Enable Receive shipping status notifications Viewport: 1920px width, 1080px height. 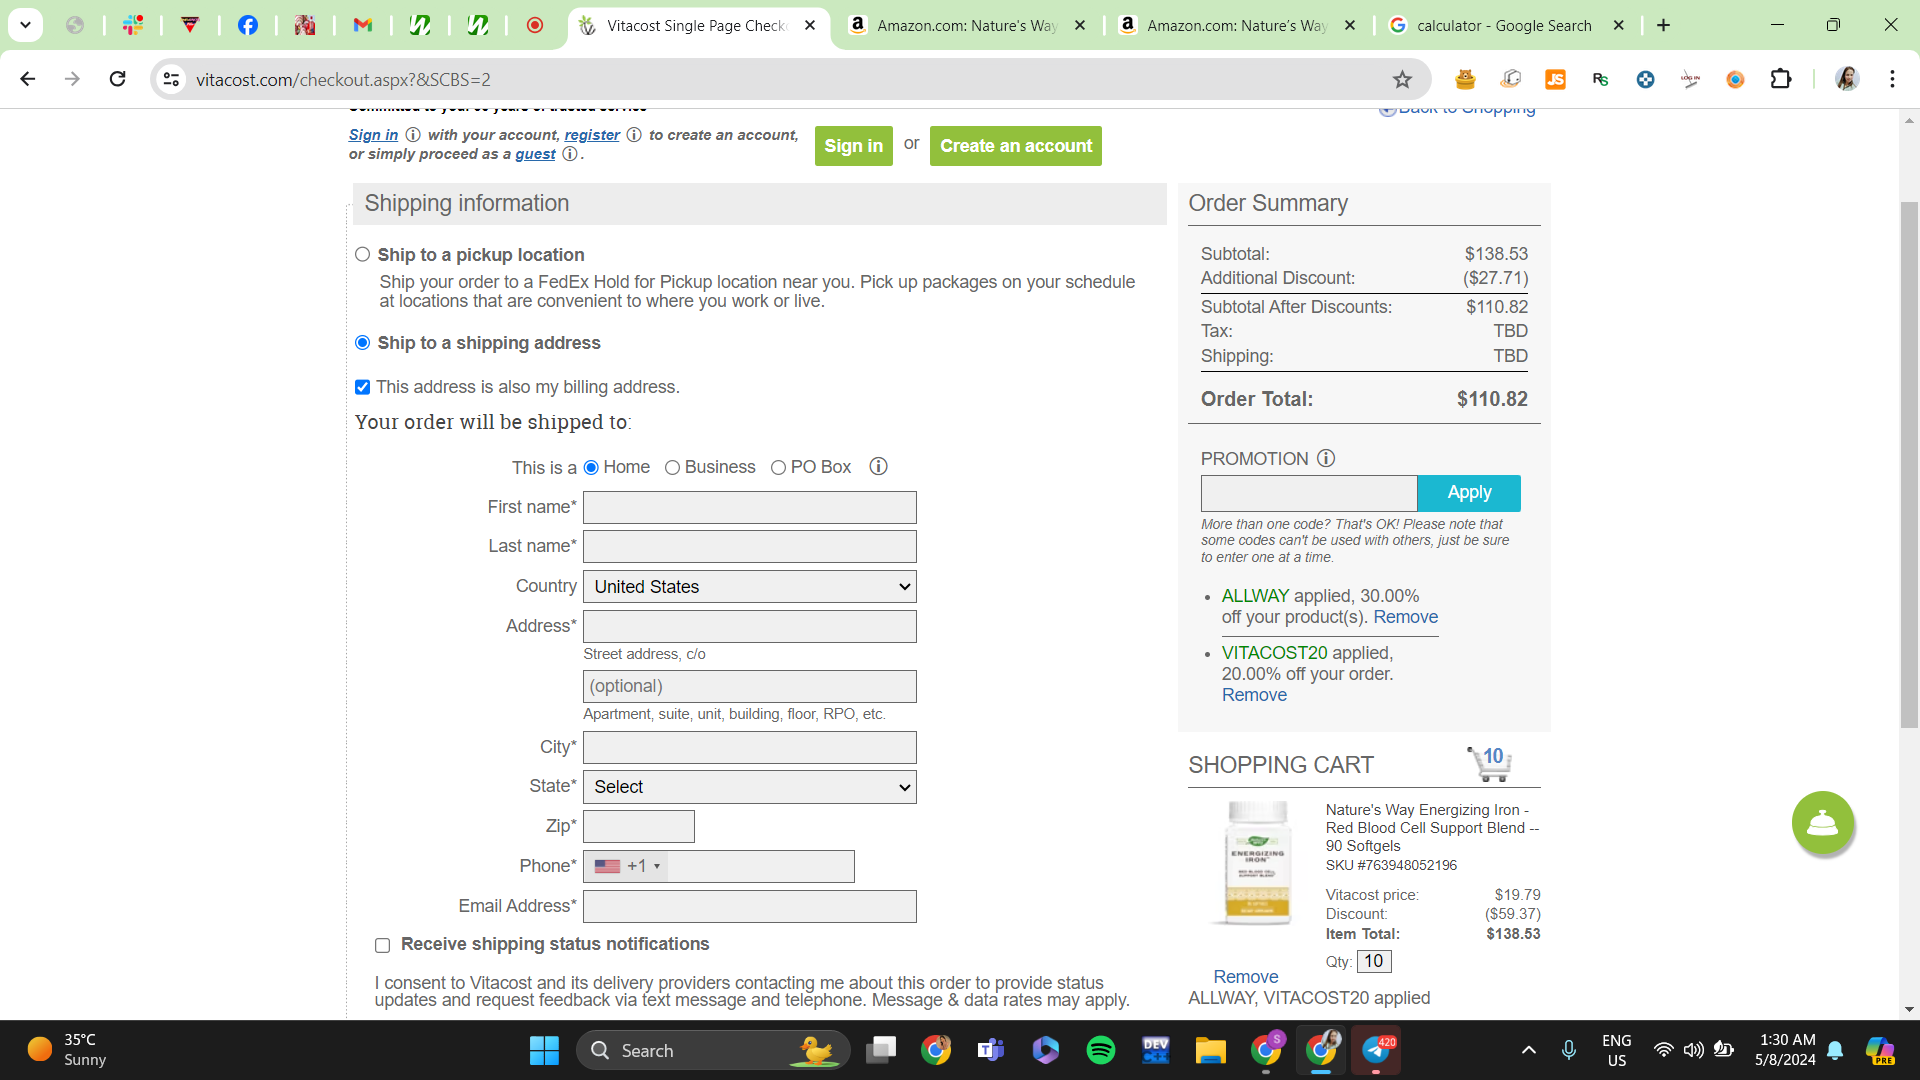click(x=382, y=945)
